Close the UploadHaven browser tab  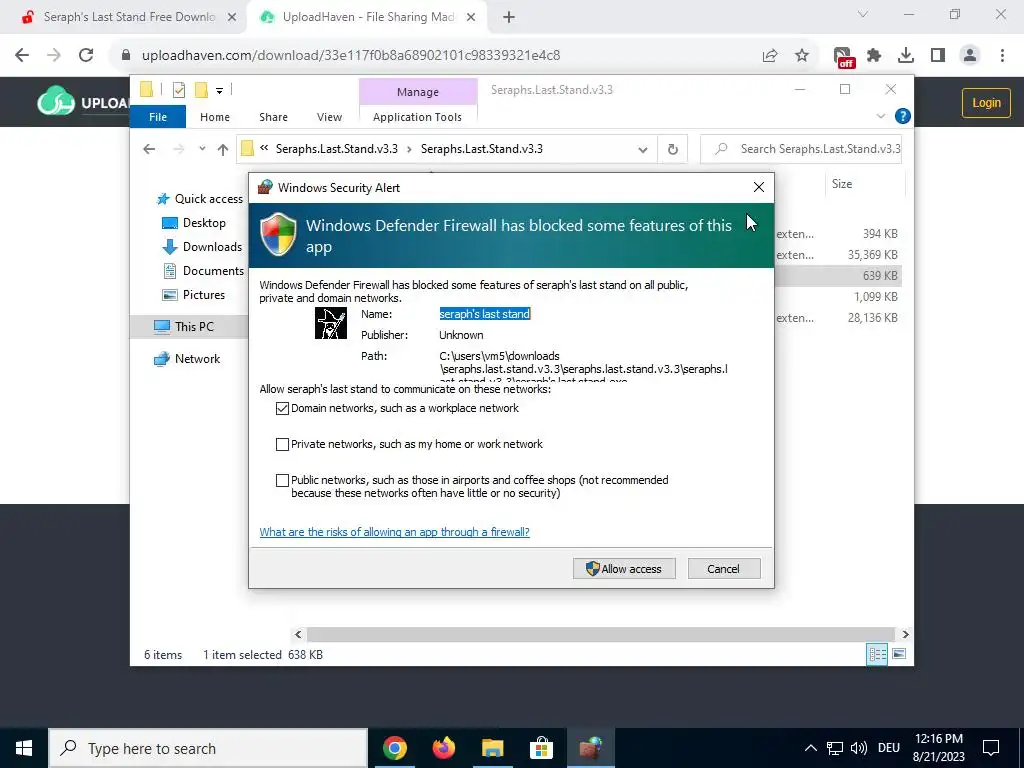point(471,18)
